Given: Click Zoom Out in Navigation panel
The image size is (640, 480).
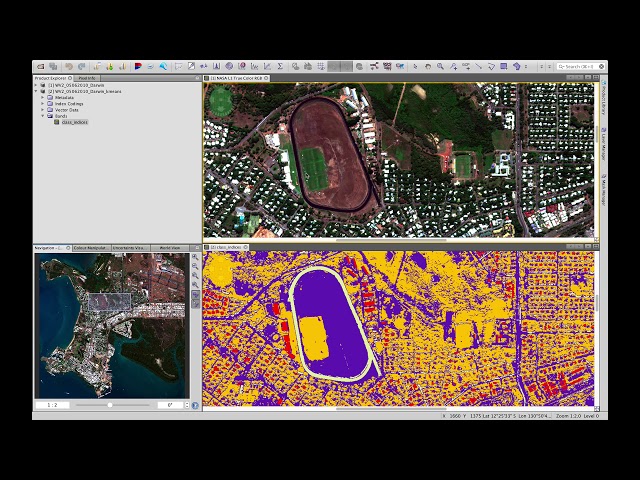Looking at the screenshot, I should pyautogui.click(x=195, y=267).
